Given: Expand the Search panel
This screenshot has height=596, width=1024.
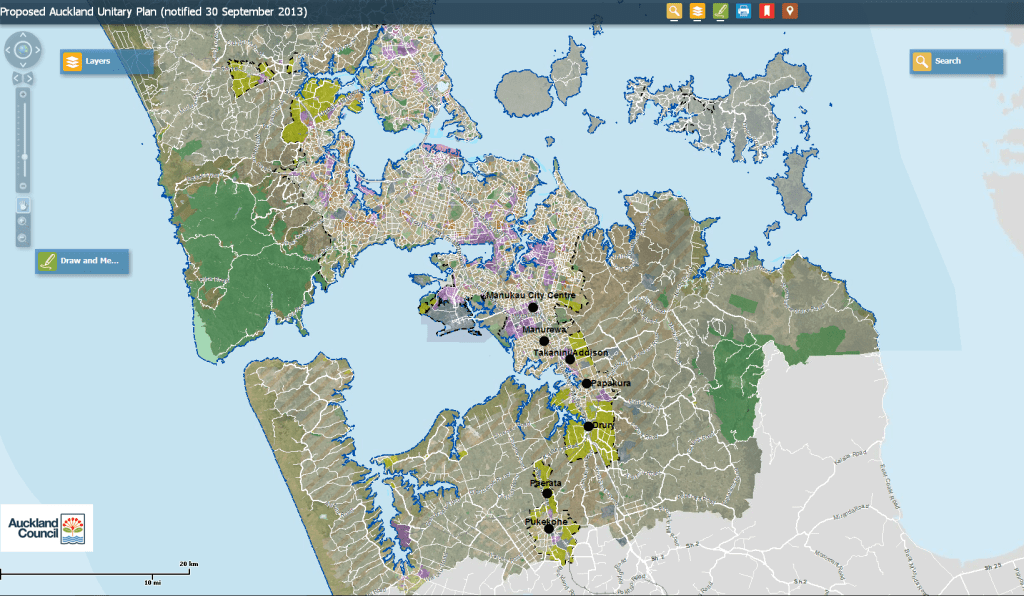Looking at the screenshot, I should (x=954, y=61).
